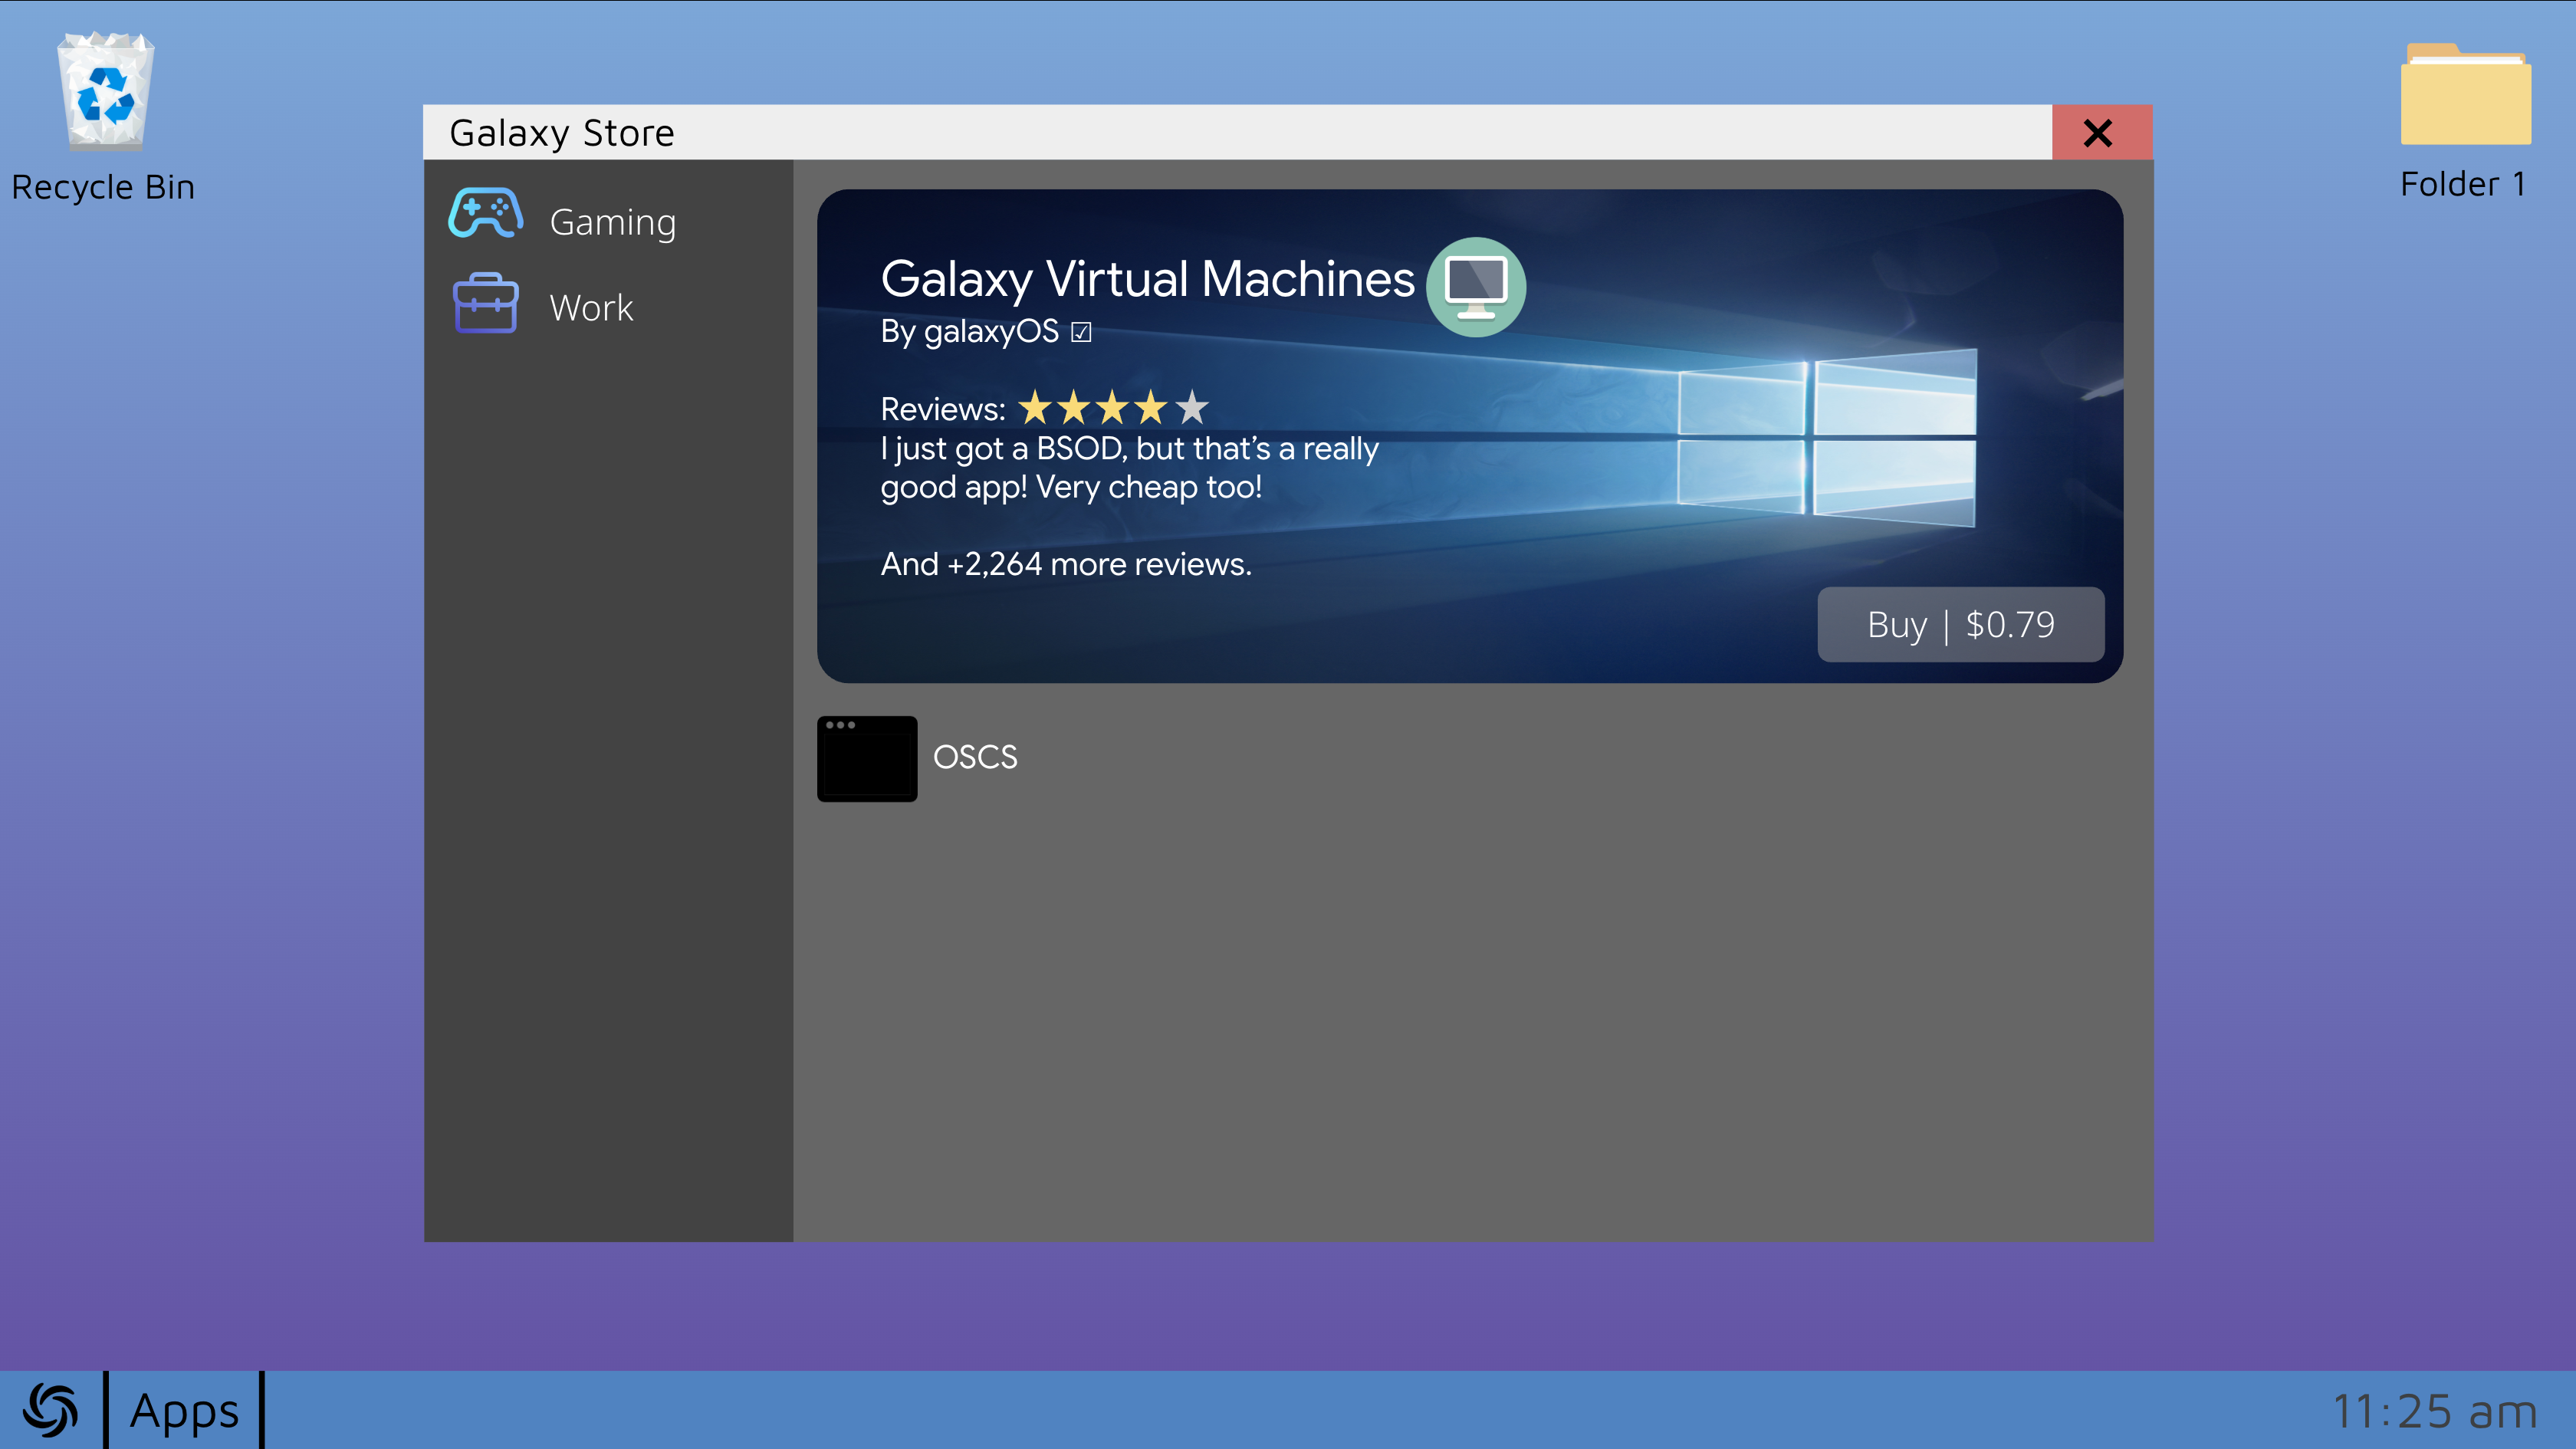Select the Work category label

coord(591,308)
